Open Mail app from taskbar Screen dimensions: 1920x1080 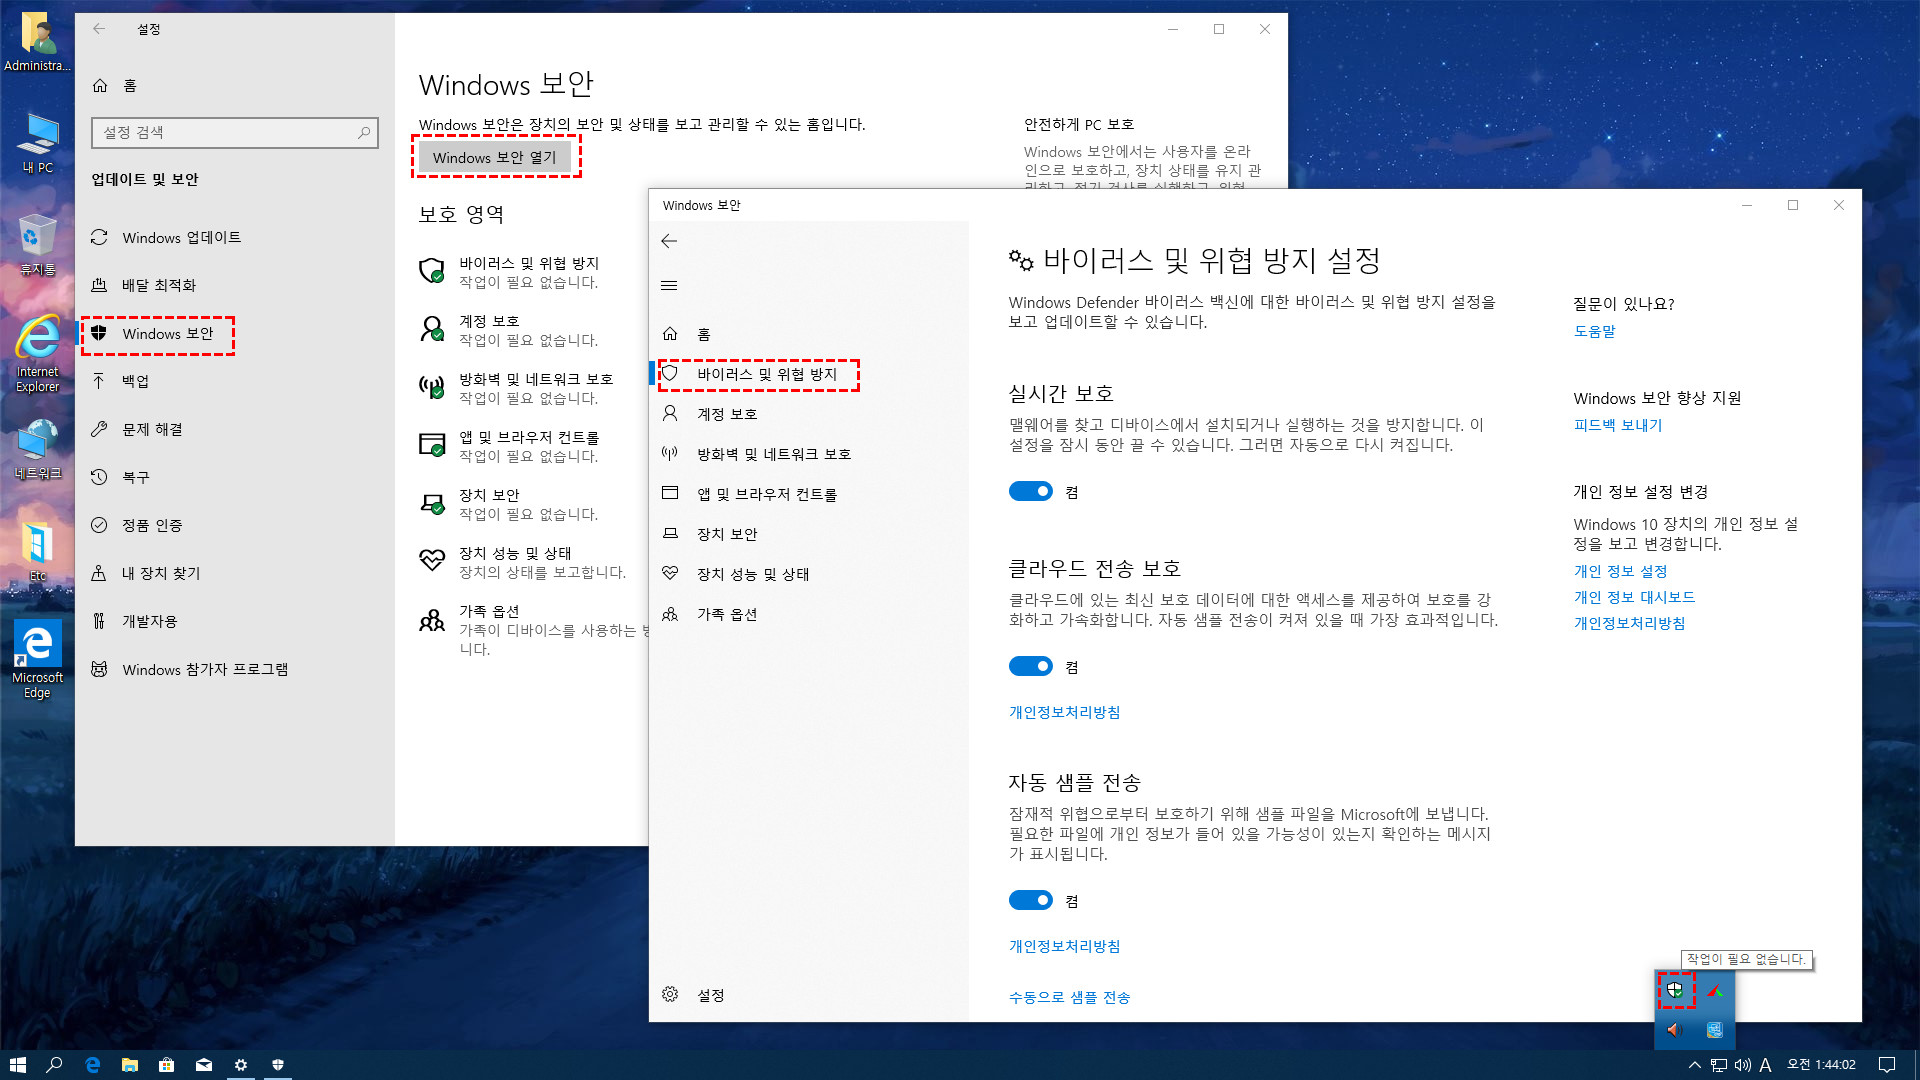pyautogui.click(x=203, y=1065)
